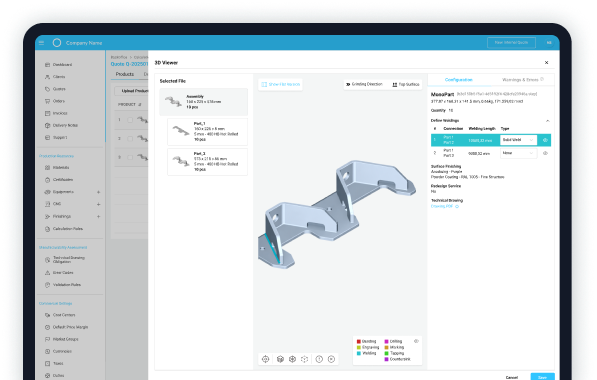Open Support in the sidebar

click(x=56, y=137)
